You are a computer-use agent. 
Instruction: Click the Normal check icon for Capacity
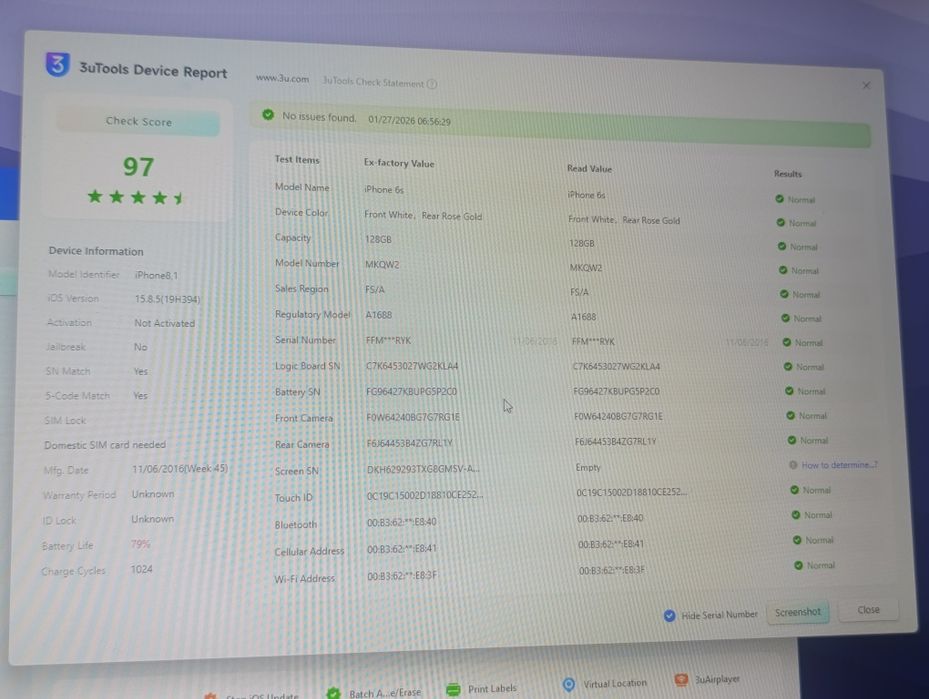coord(782,246)
